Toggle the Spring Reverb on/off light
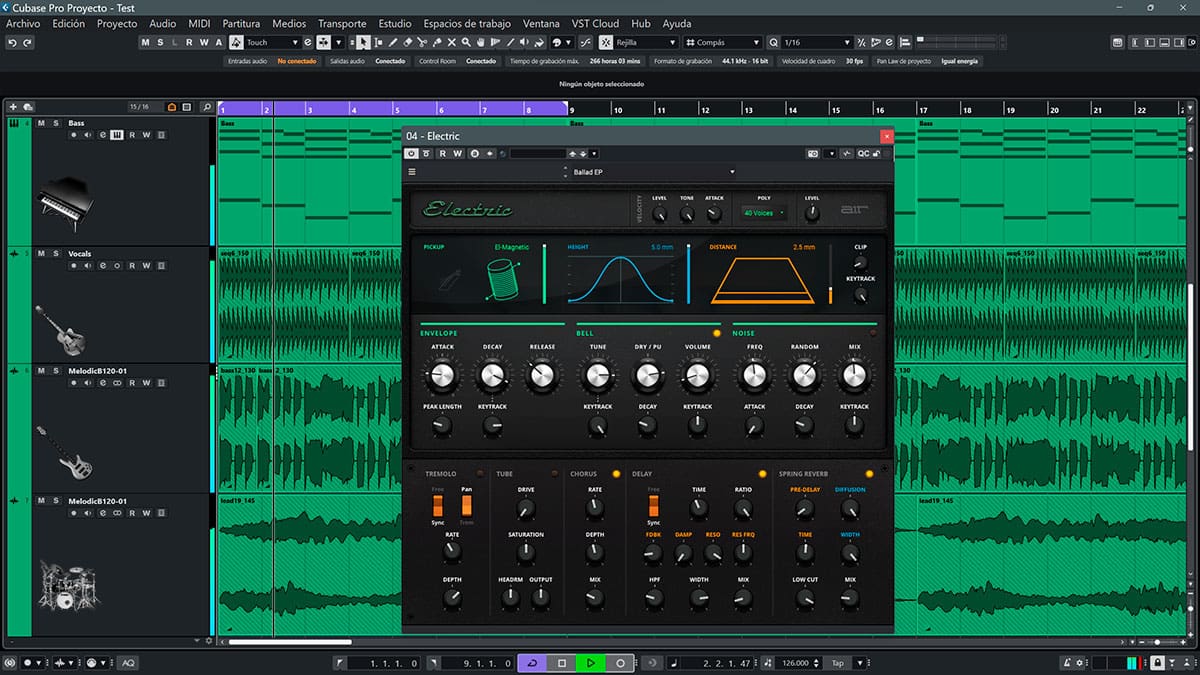Viewport: 1200px width, 675px height. coord(869,474)
